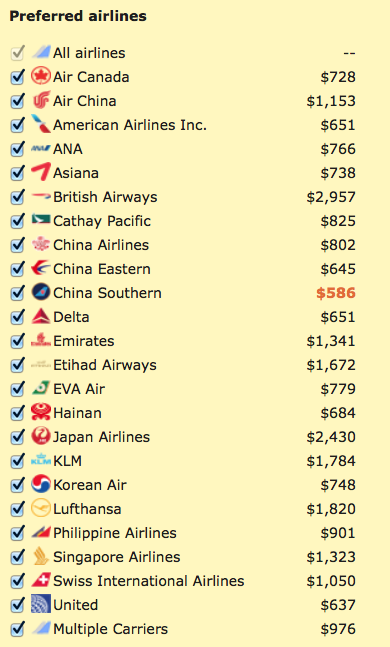Click the Singapore Airlines golden bird logo
Screen dimensions: 390x647
[x=41, y=556]
